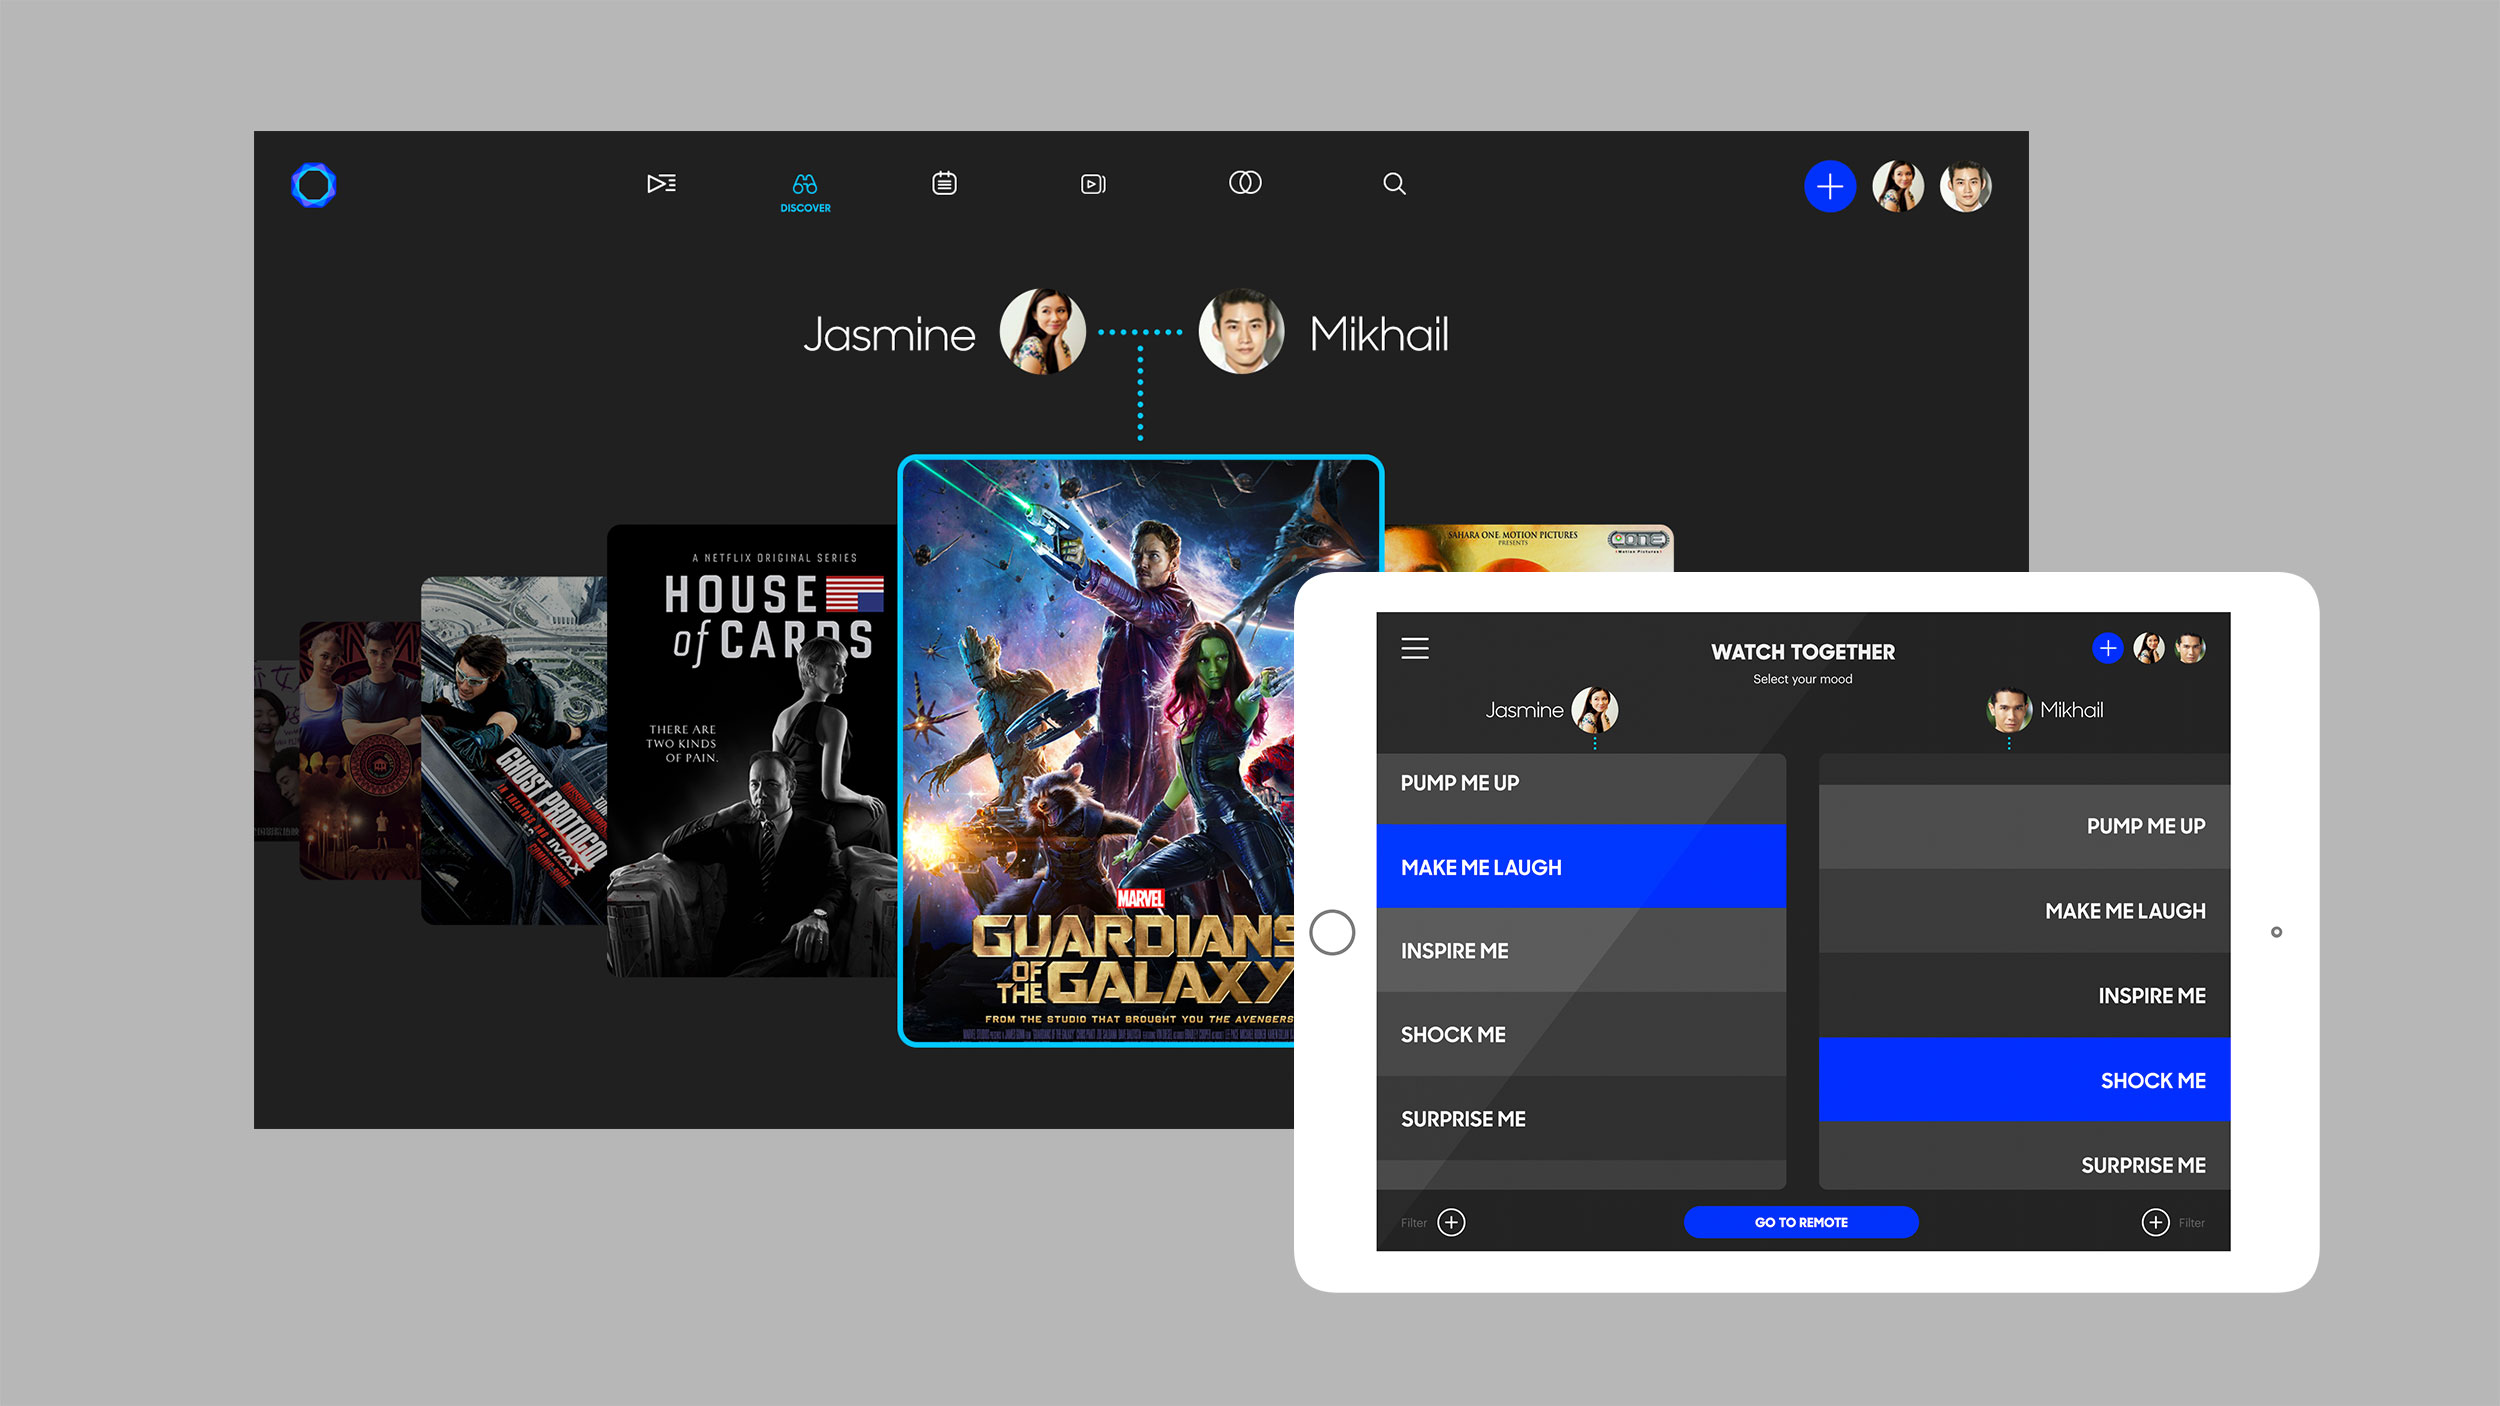Click the video library play icon
Image resolution: width=2500 pixels, height=1406 pixels.
[1093, 184]
